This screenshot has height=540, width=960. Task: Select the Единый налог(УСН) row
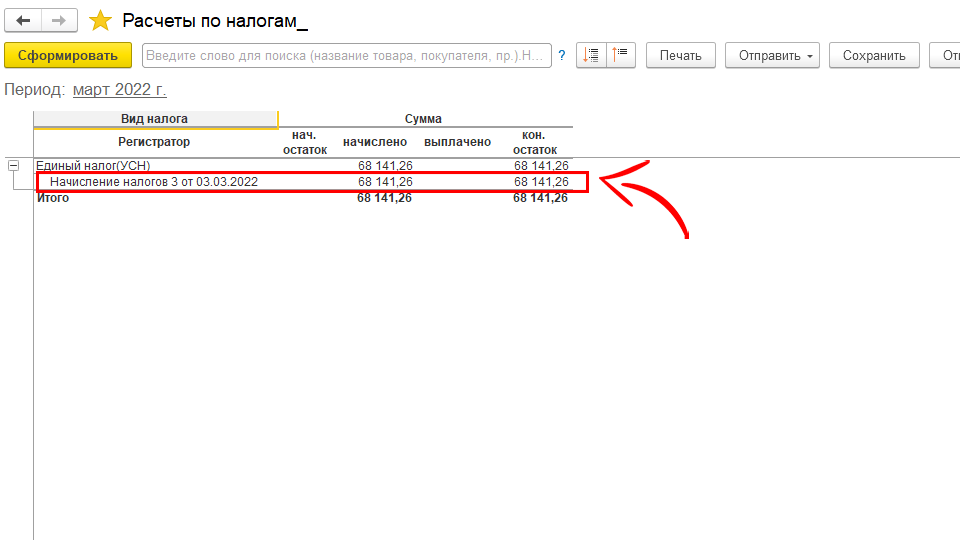click(x=93, y=166)
